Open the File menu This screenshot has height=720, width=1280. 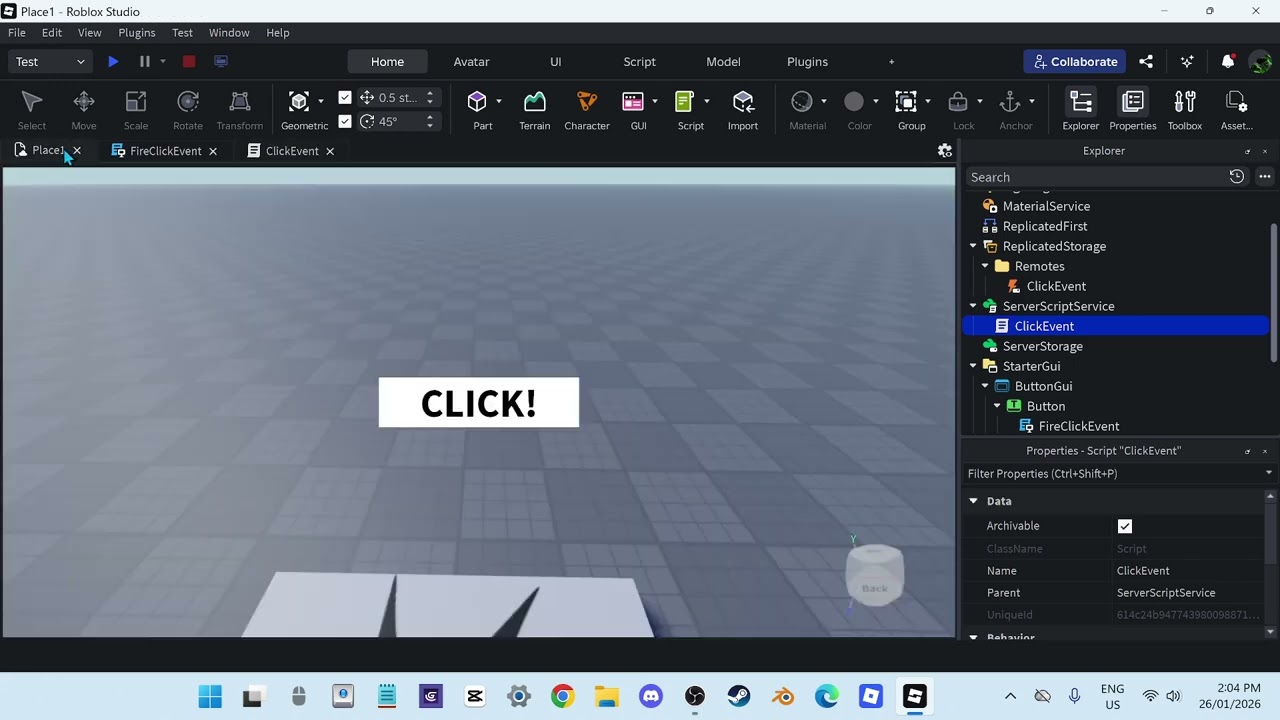[17, 33]
